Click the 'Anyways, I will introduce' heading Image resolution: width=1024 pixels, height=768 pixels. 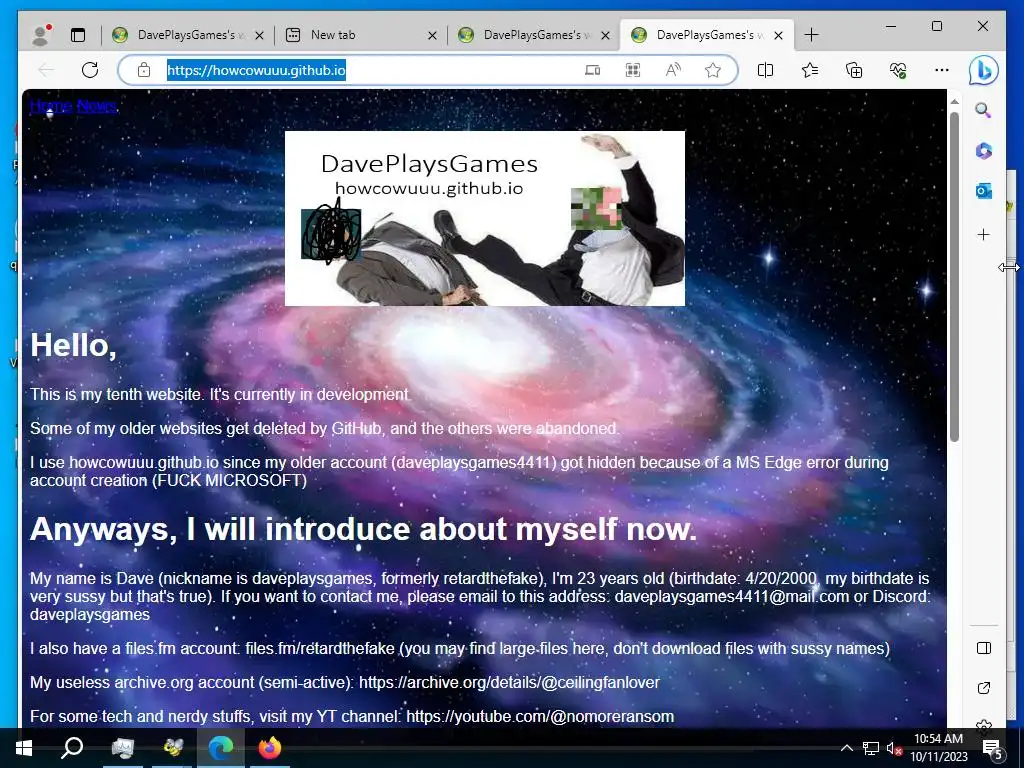tap(363, 528)
